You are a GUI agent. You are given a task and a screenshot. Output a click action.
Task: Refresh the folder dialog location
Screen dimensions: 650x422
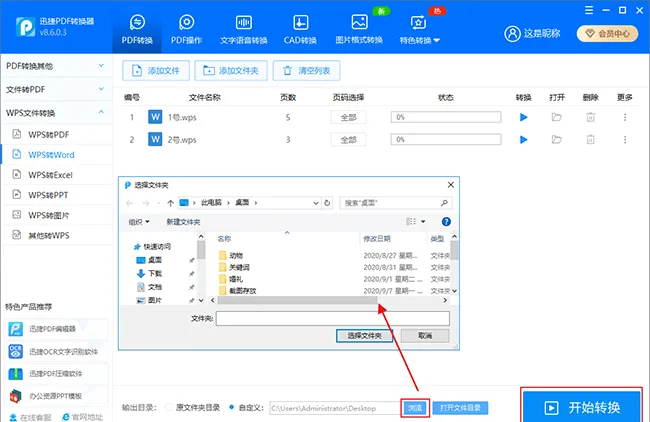(x=327, y=203)
